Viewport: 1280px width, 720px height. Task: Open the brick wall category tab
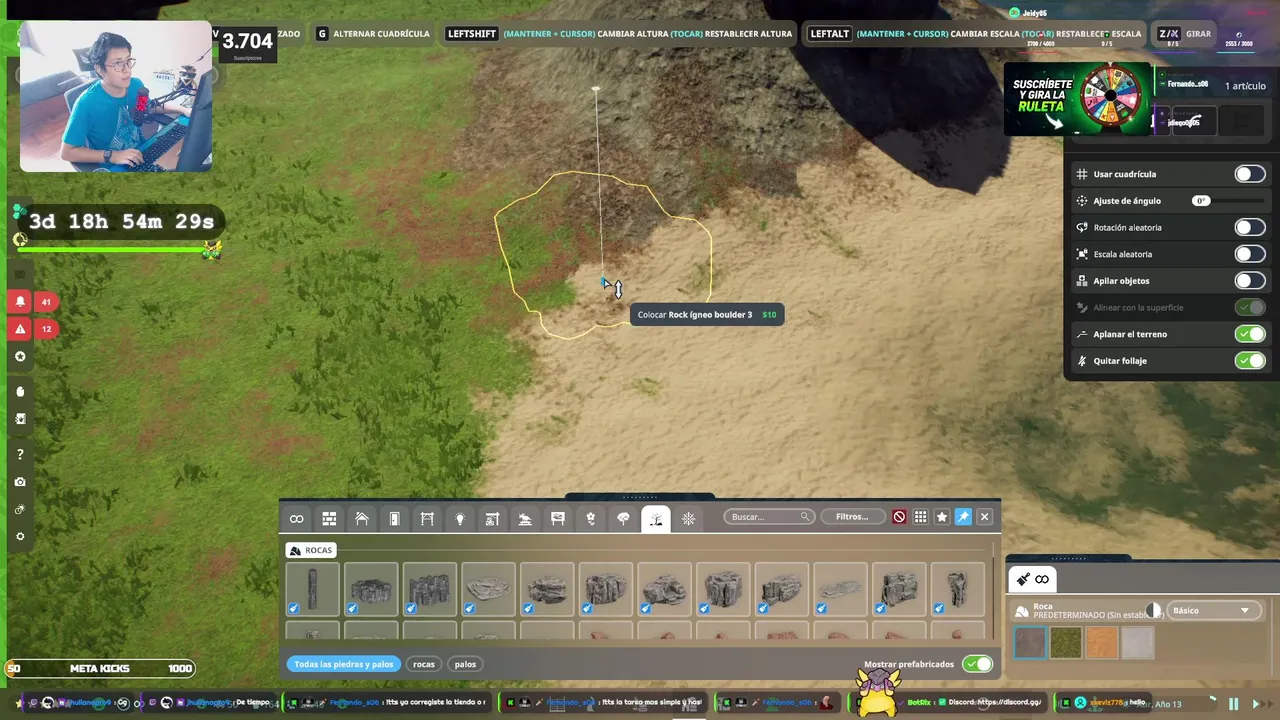pyautogui.click(x=329, y=518)
